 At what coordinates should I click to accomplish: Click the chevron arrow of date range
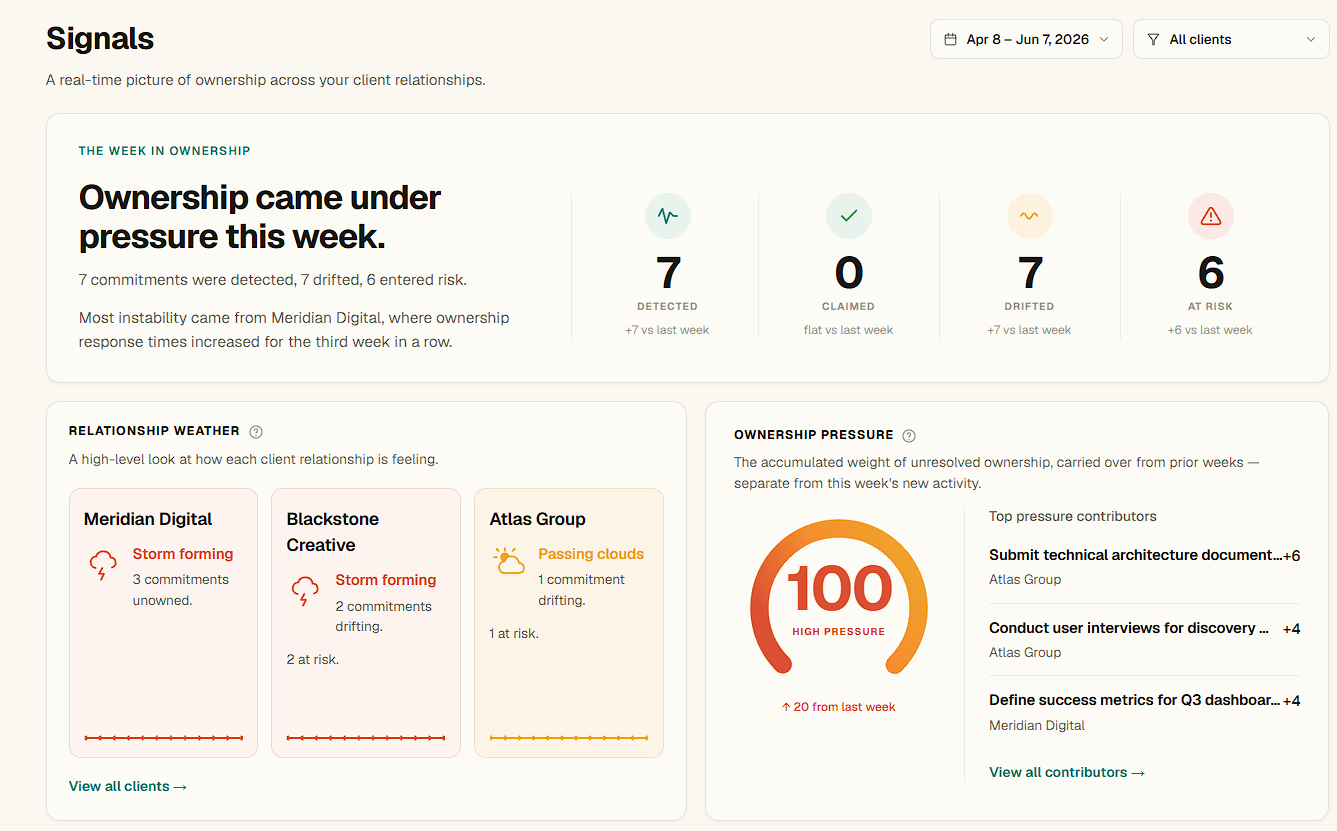pyautogui.click(x=1104, y=40)
